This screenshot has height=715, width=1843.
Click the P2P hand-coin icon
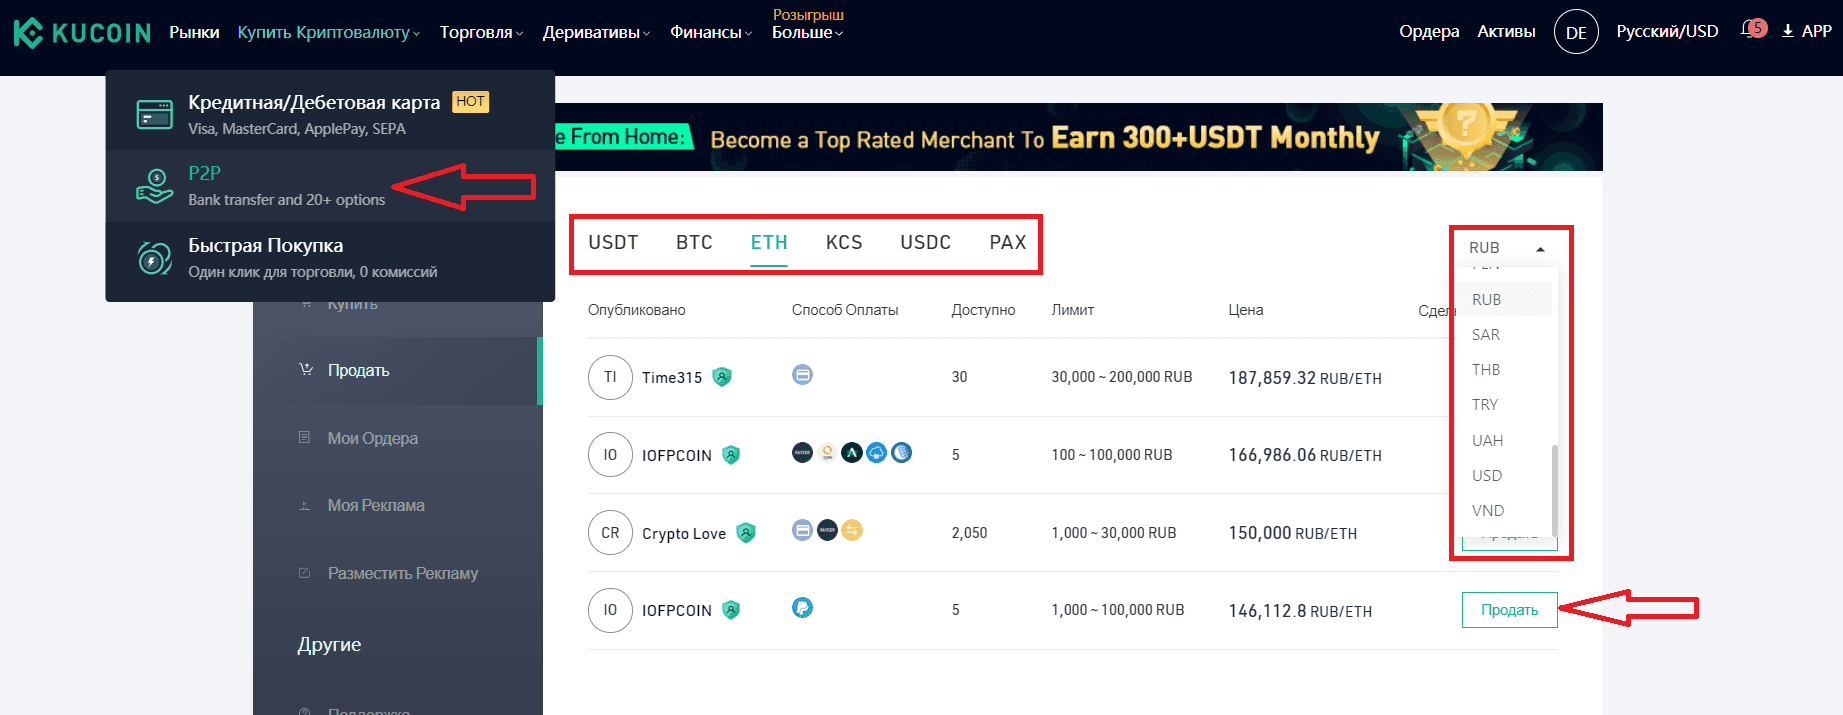click(x=155, y=186)
